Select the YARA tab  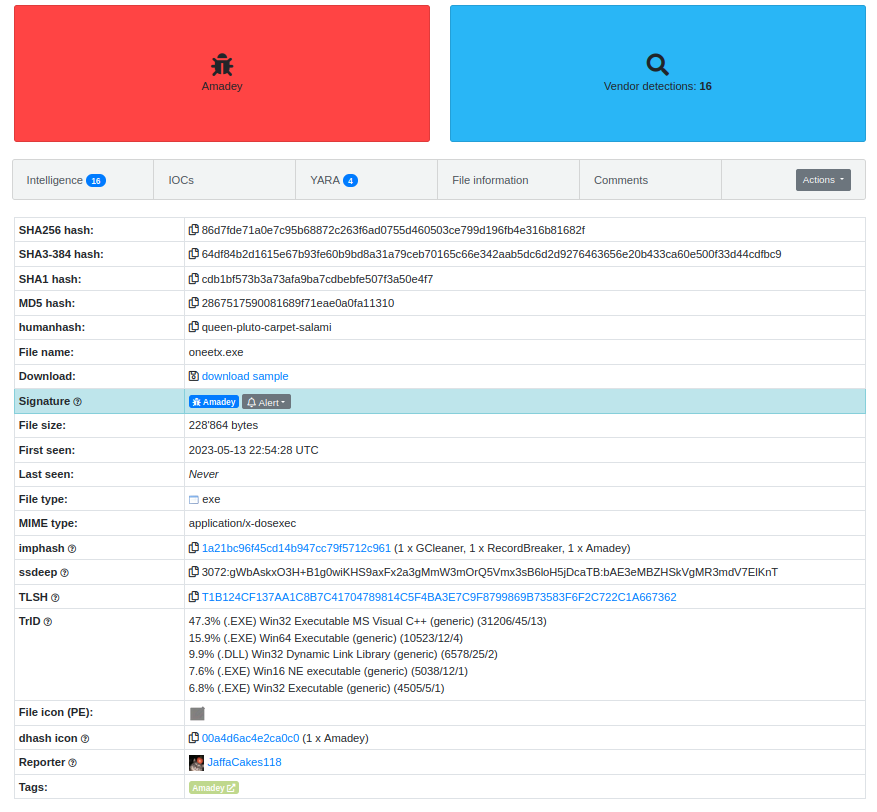click(333, 180)
